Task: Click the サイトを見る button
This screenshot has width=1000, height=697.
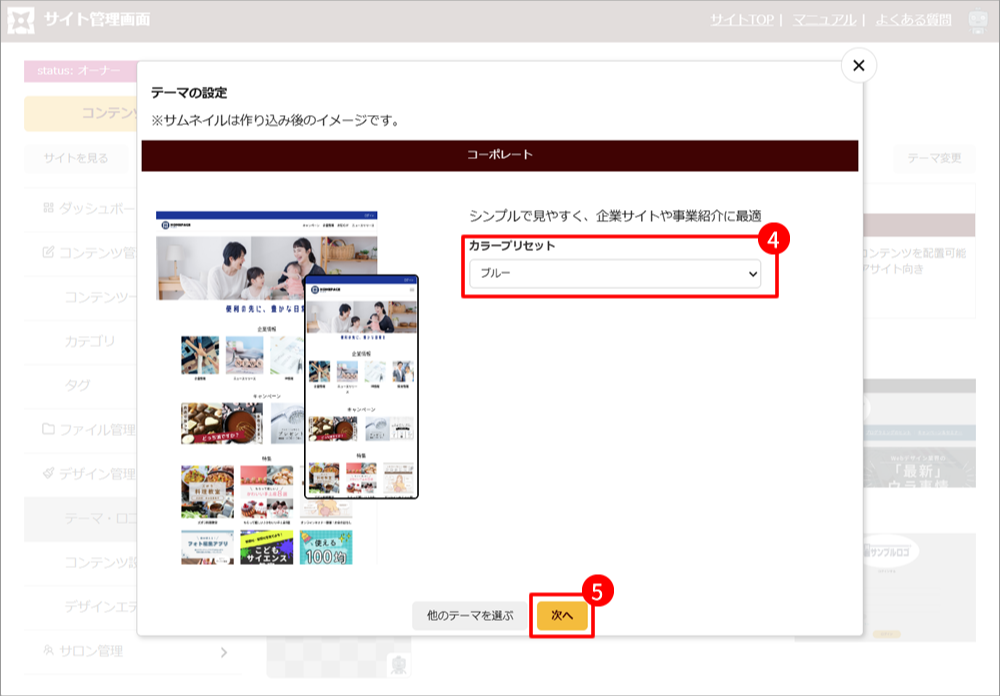Action: pos(76,158)
